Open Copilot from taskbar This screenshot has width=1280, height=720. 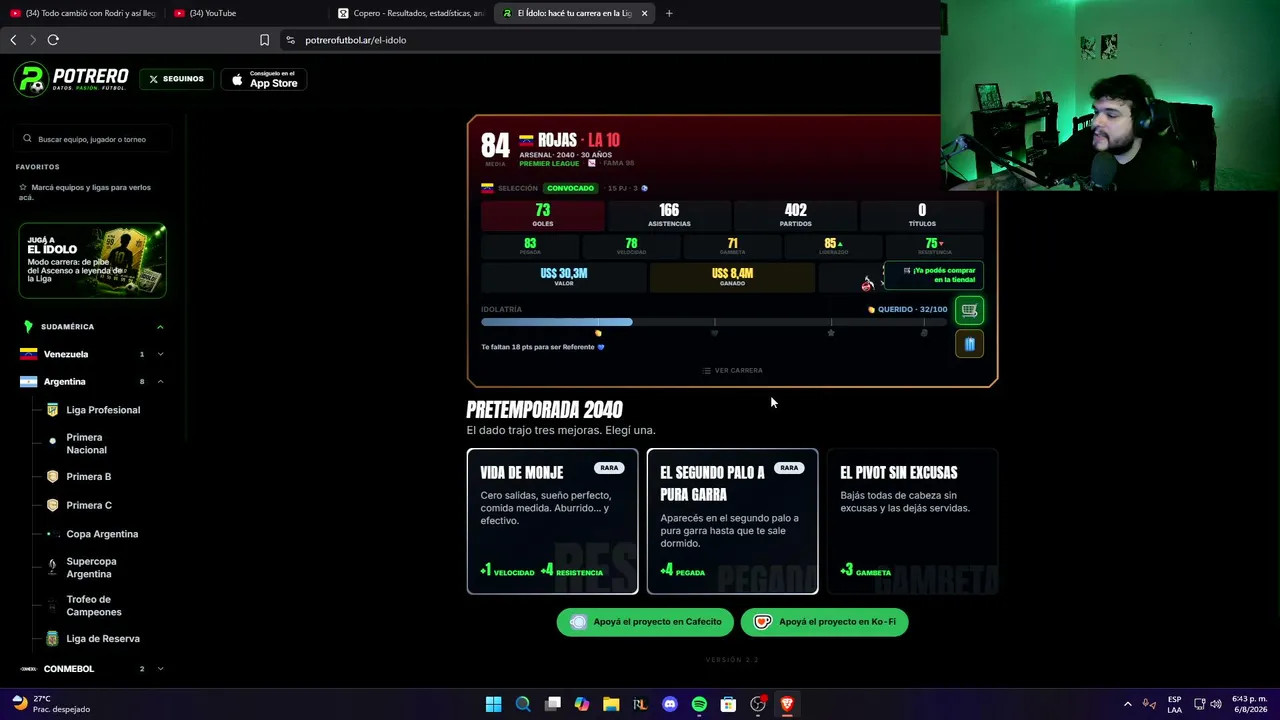[582, 704]
